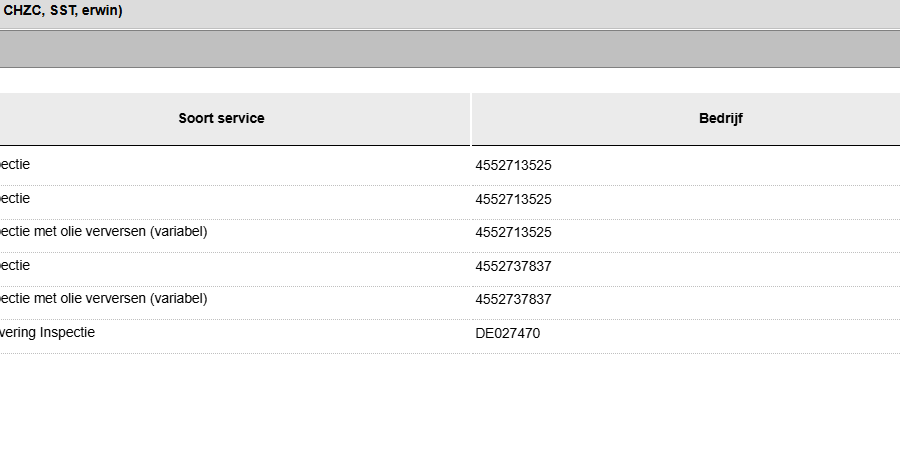The width and height of the screenshot is (900, 456).
Task: Click the Soort service column header
Action: [221, 118]
